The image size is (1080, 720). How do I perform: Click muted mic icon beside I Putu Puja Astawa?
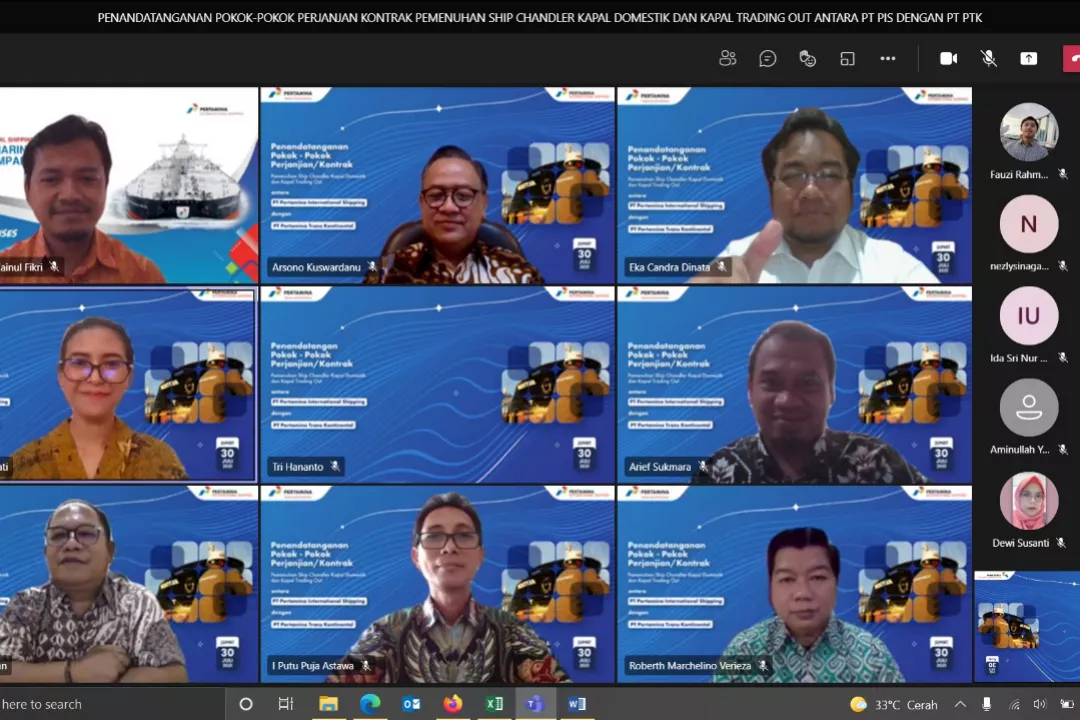(x=366, y=666)
